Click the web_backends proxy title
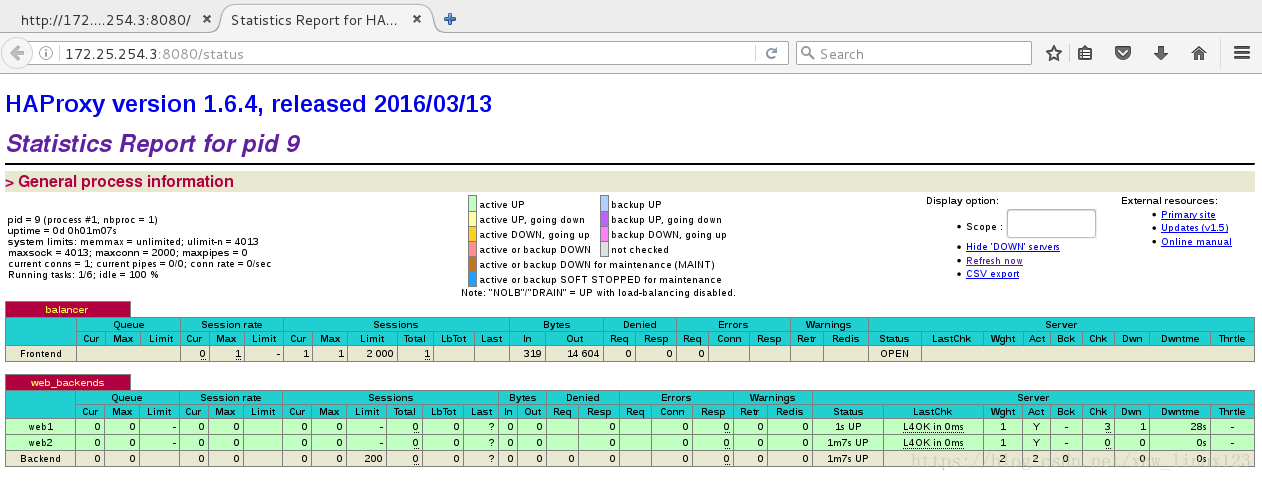The width and height of the screenshot is (1262, 481). 68,382
